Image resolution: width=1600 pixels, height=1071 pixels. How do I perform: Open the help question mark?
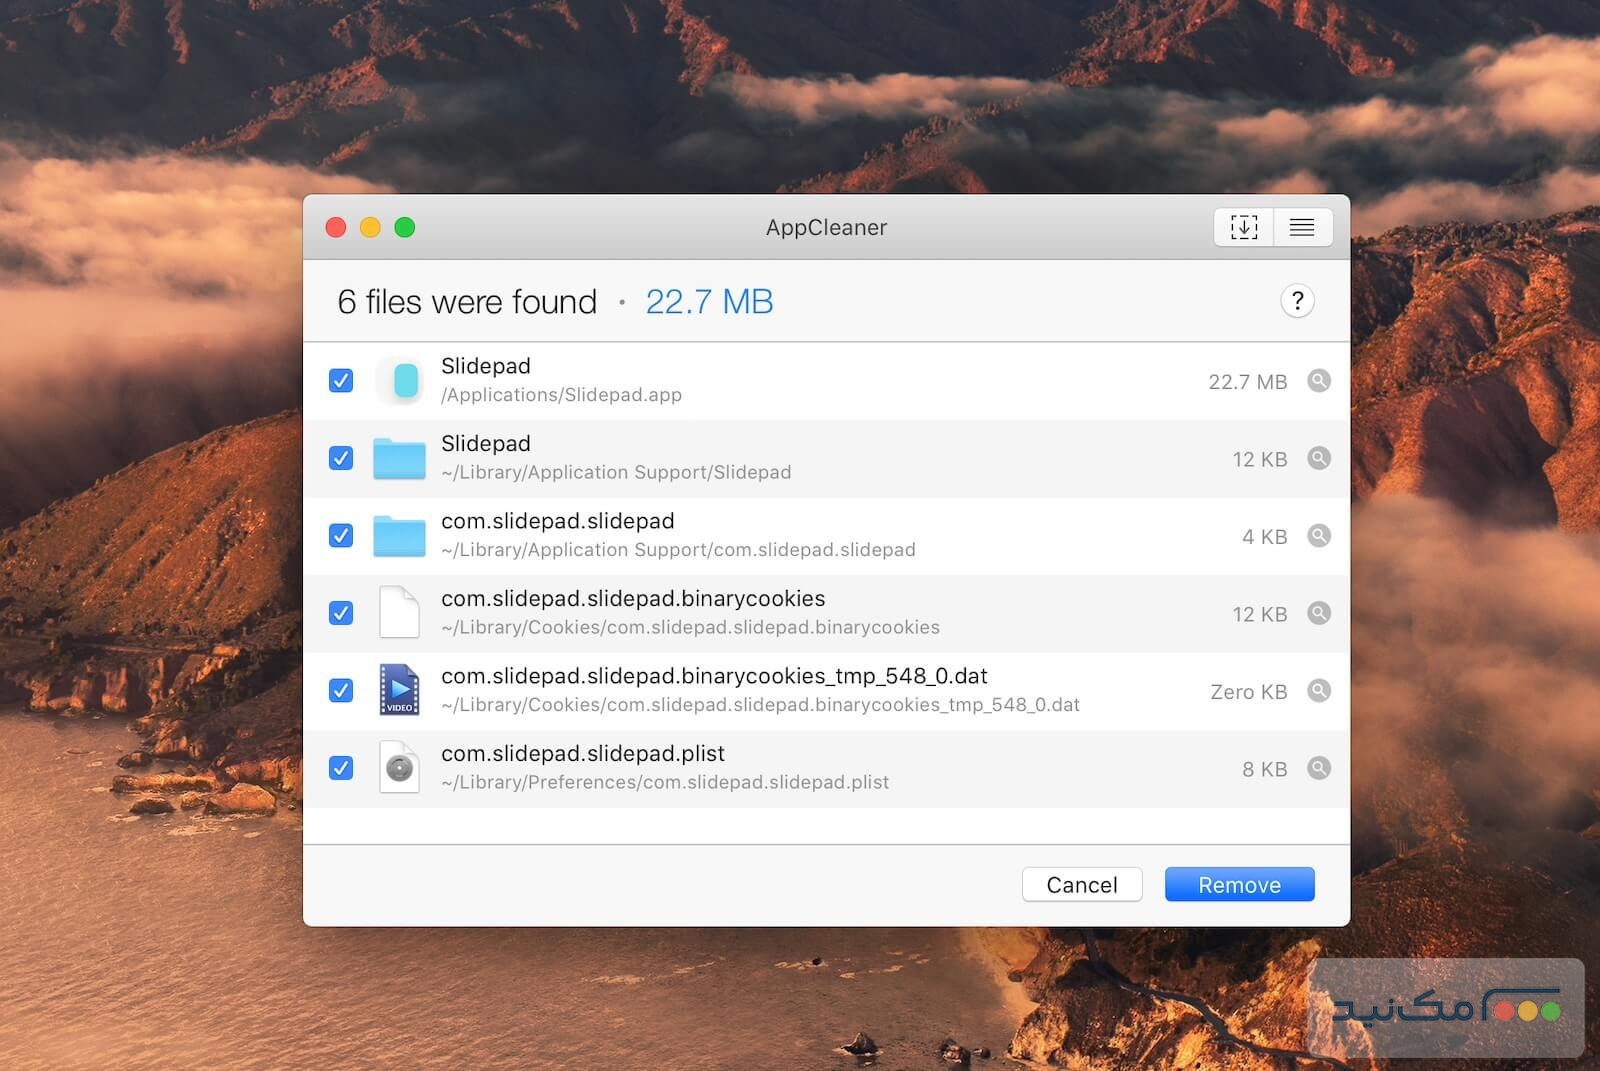pyautogui.click(x=1297, y=301)
